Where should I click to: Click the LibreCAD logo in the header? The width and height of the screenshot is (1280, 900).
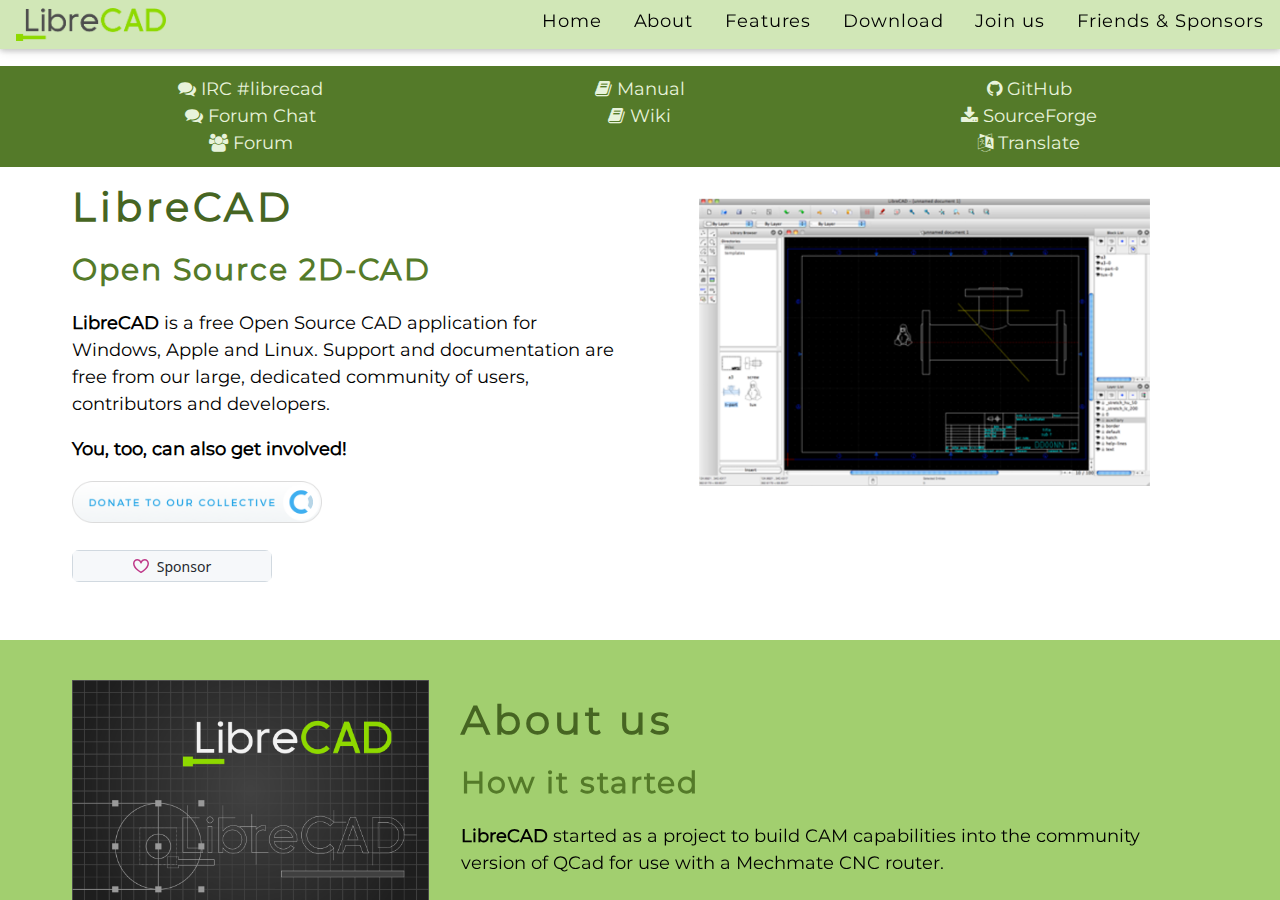(91, 22)
